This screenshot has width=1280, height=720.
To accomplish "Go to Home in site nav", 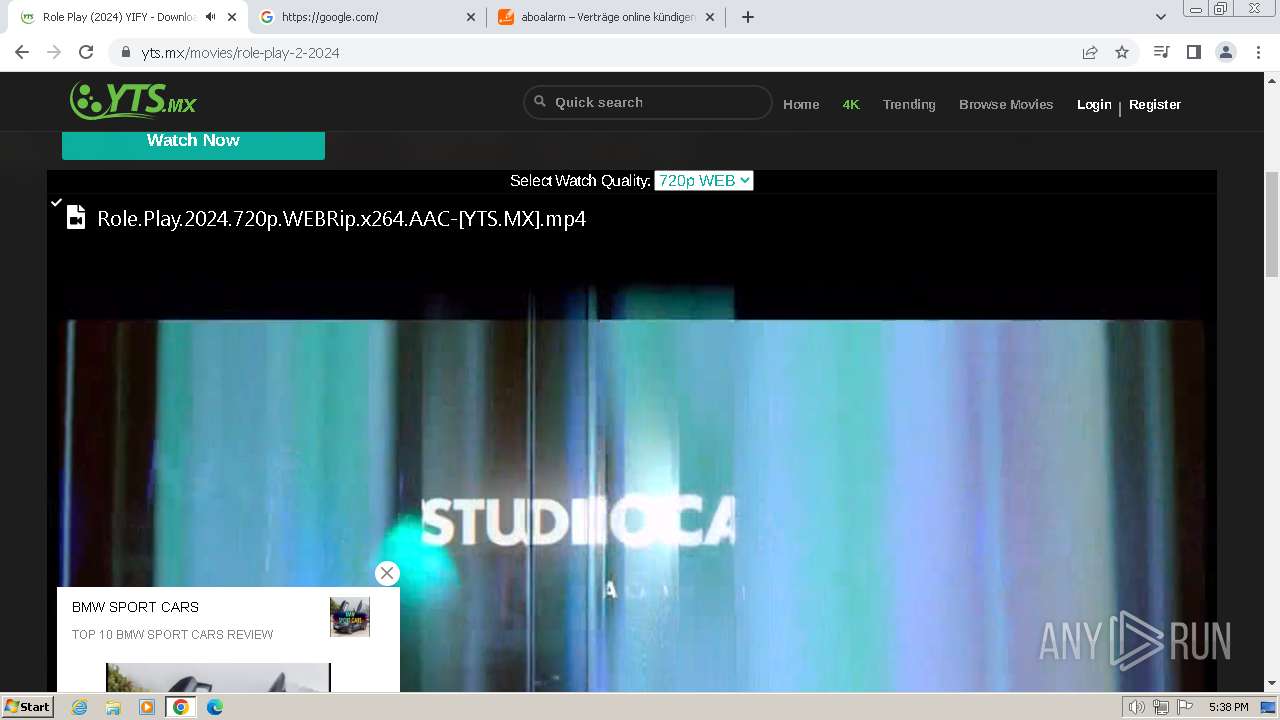I will pos(801,104).
